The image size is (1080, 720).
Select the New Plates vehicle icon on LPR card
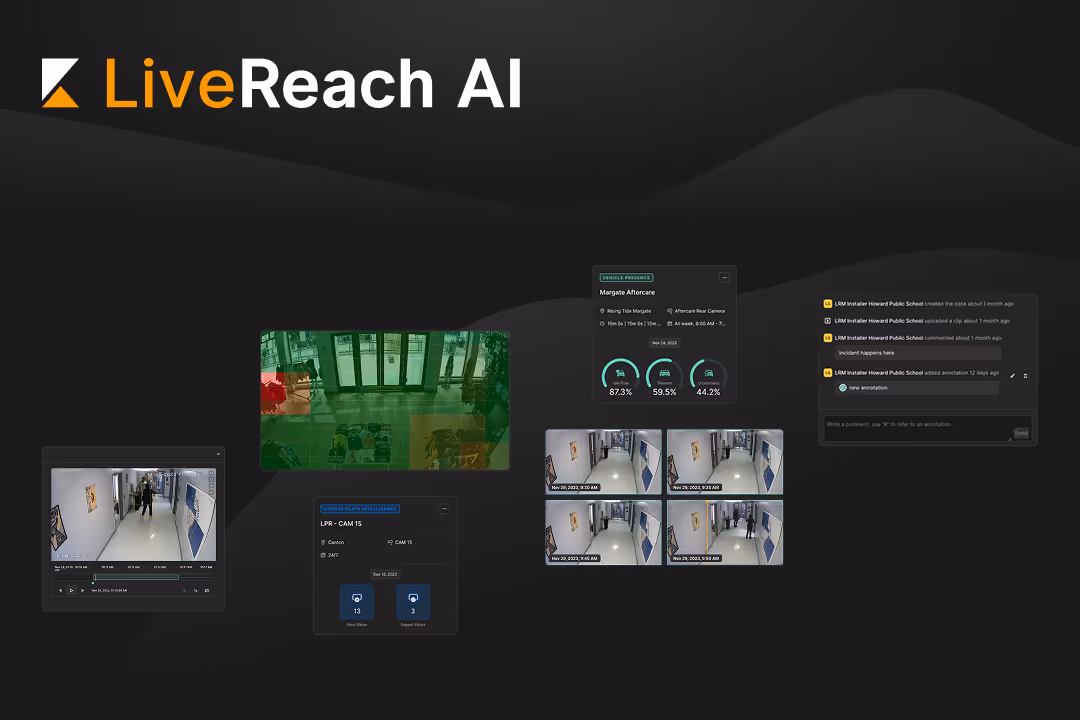357,598
